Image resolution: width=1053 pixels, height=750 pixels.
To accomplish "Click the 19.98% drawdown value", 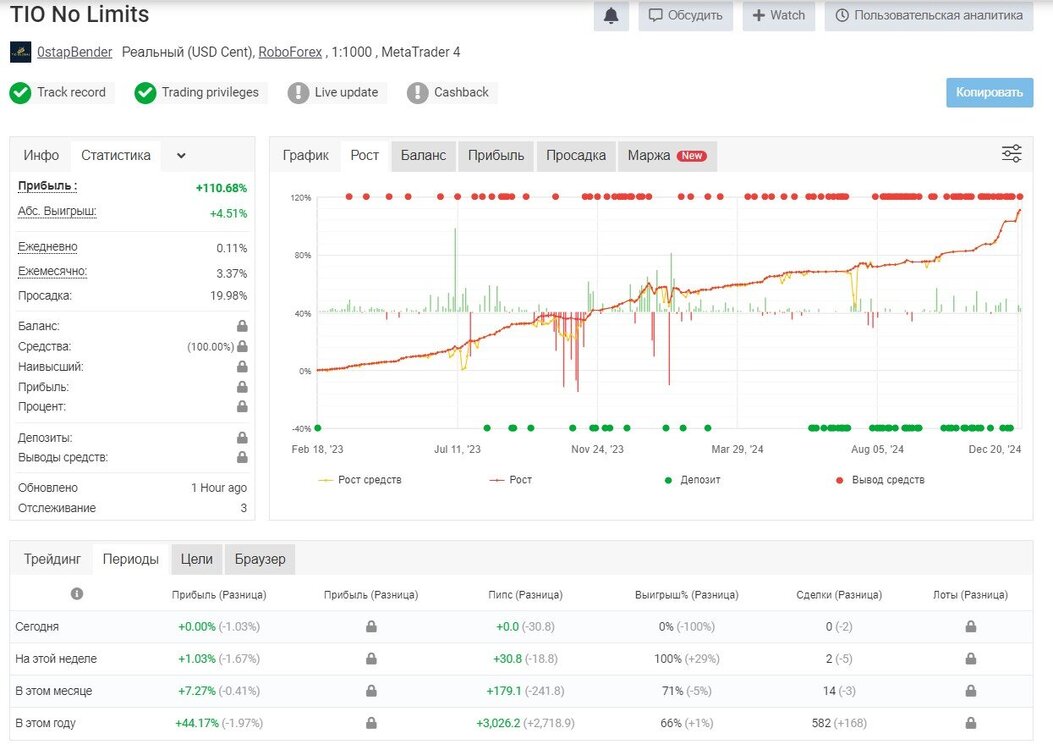I will [228, 295].
